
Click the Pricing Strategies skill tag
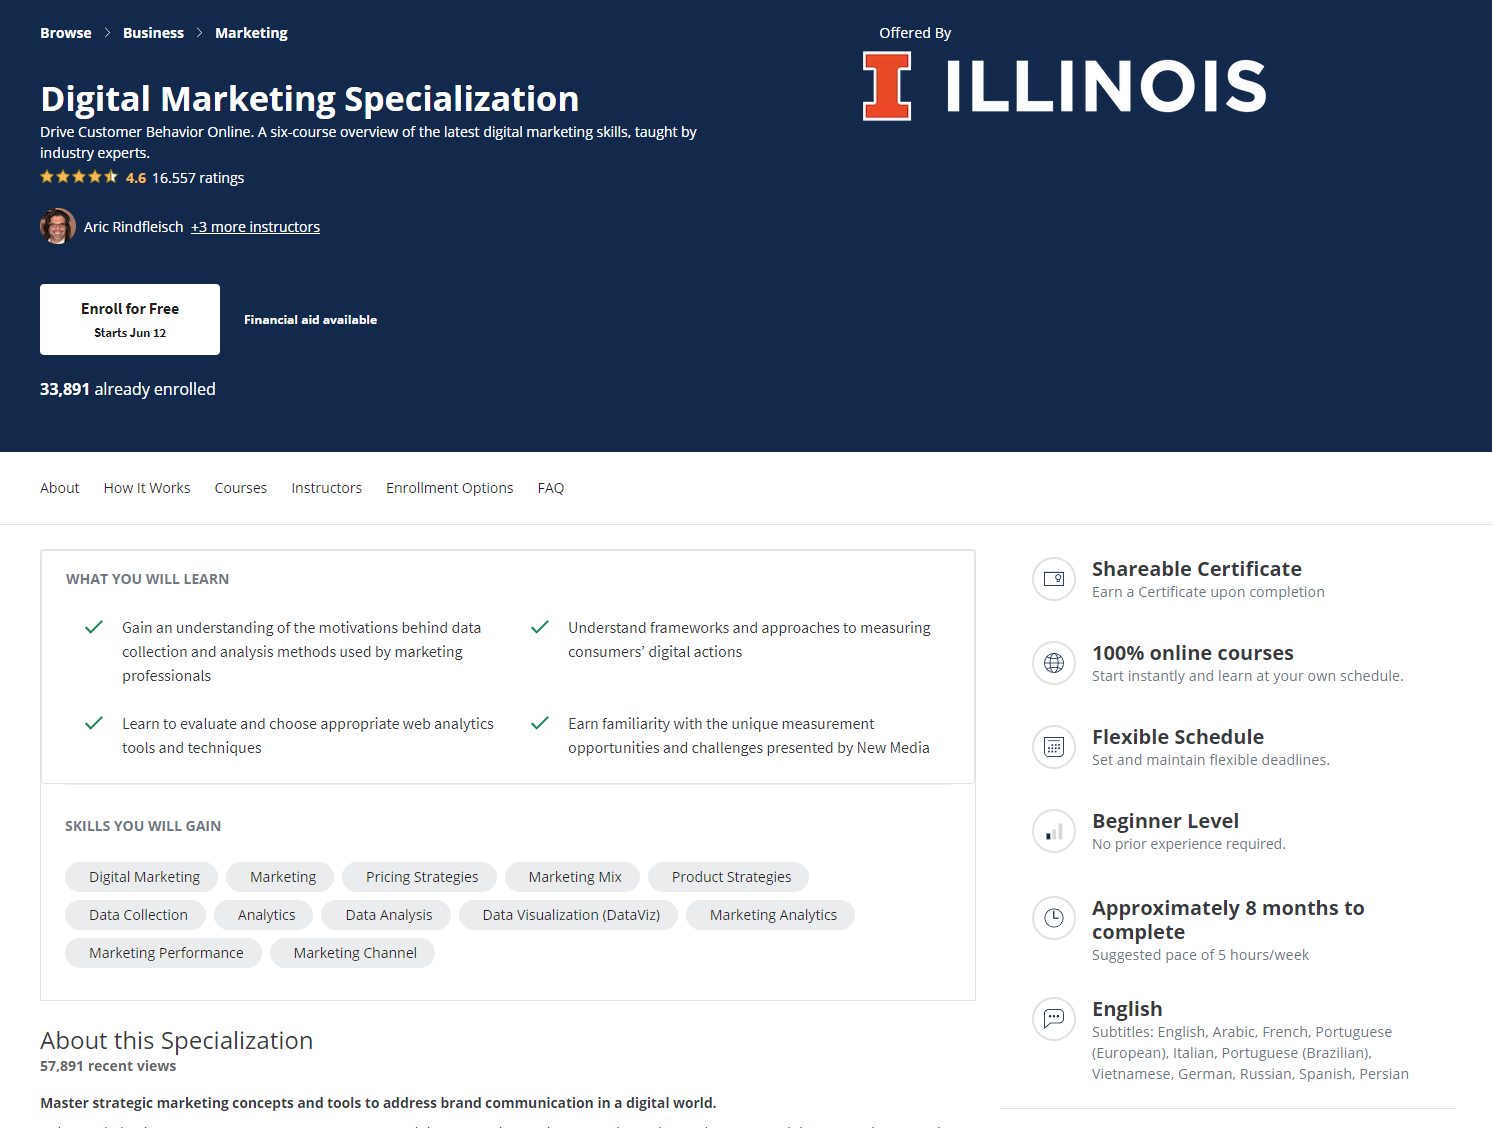coord(419,877)
